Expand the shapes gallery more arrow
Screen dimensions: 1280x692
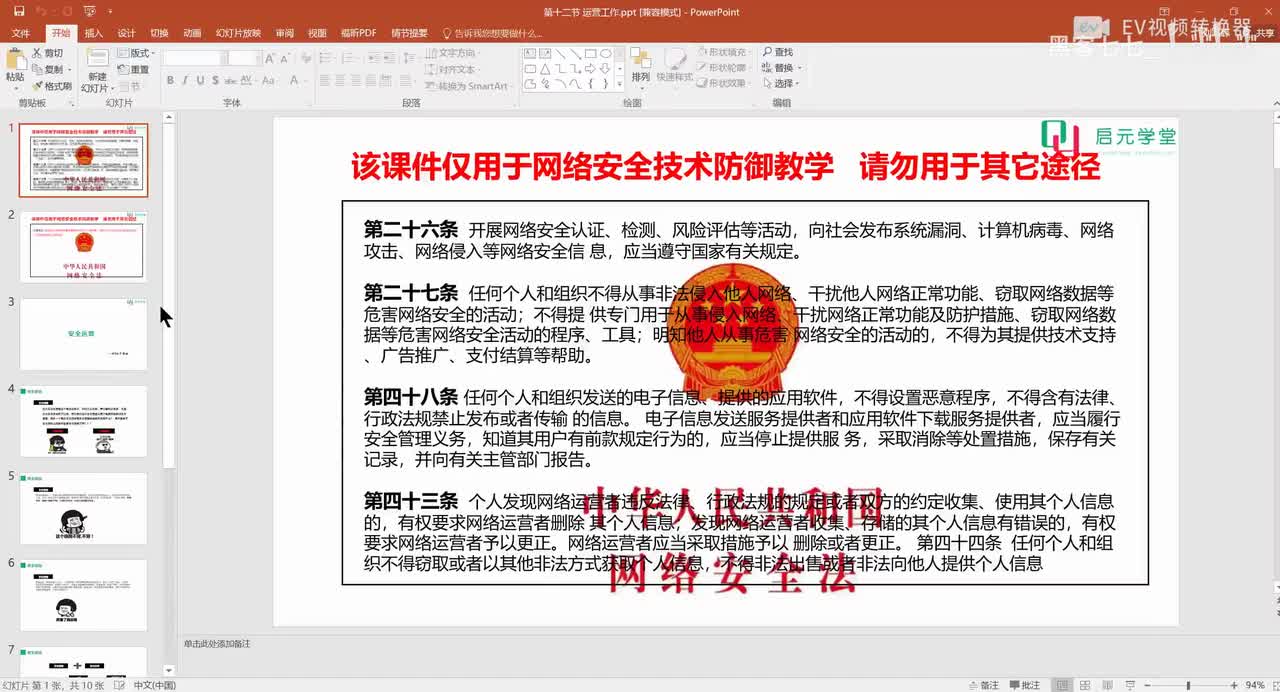tap(619, 84)
